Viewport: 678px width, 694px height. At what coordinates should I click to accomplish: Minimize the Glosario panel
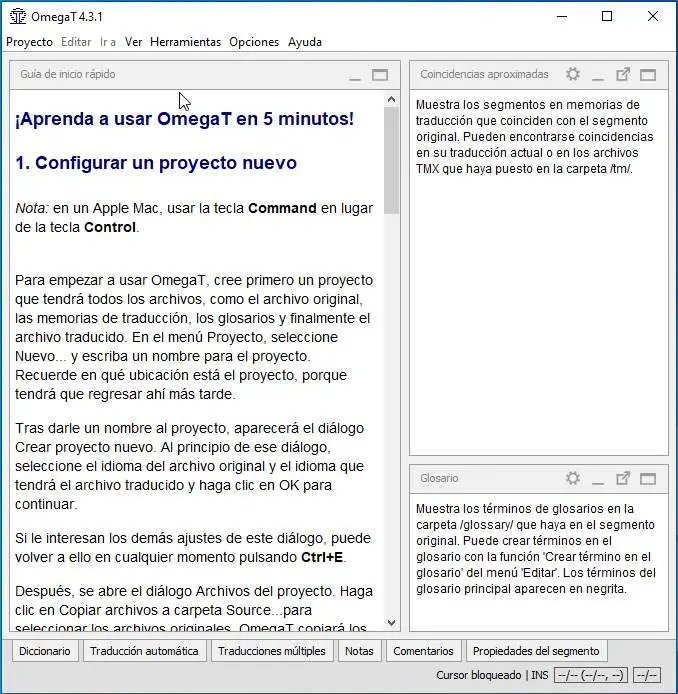coord(598,479)
